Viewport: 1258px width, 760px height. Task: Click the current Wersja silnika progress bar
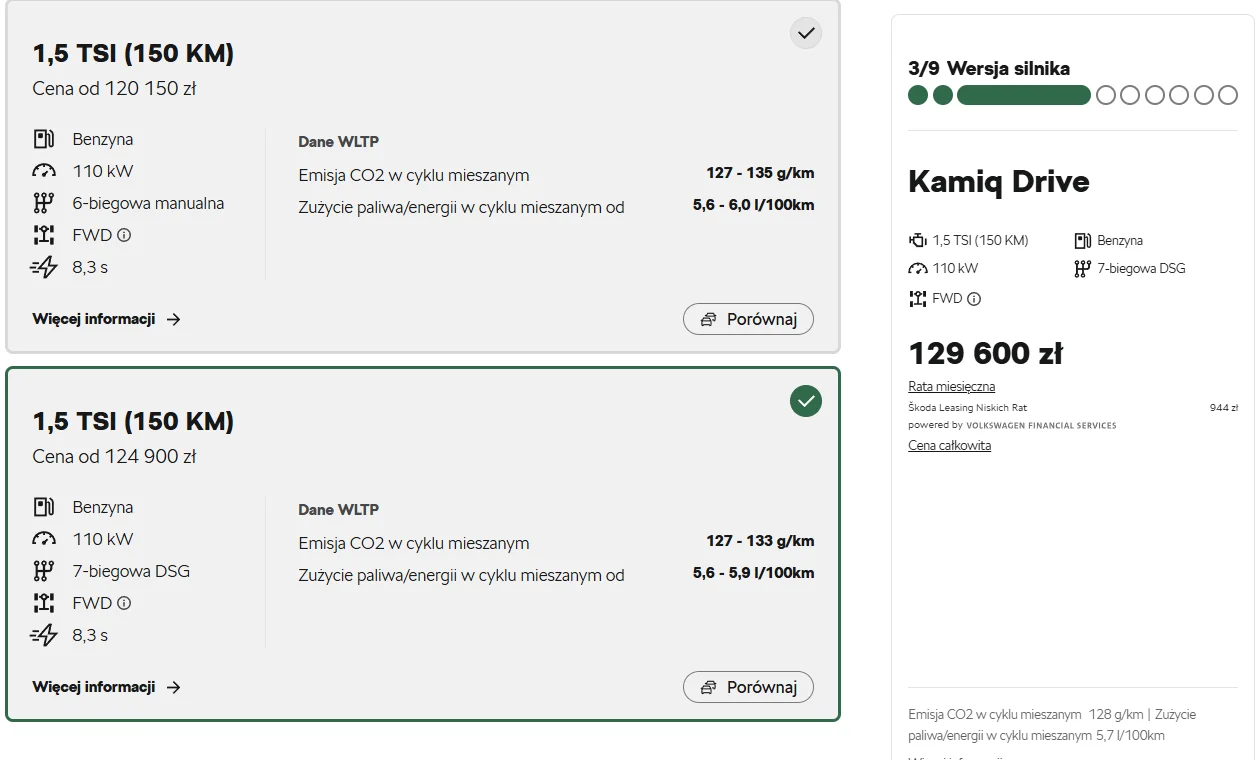click(1024, 95)
